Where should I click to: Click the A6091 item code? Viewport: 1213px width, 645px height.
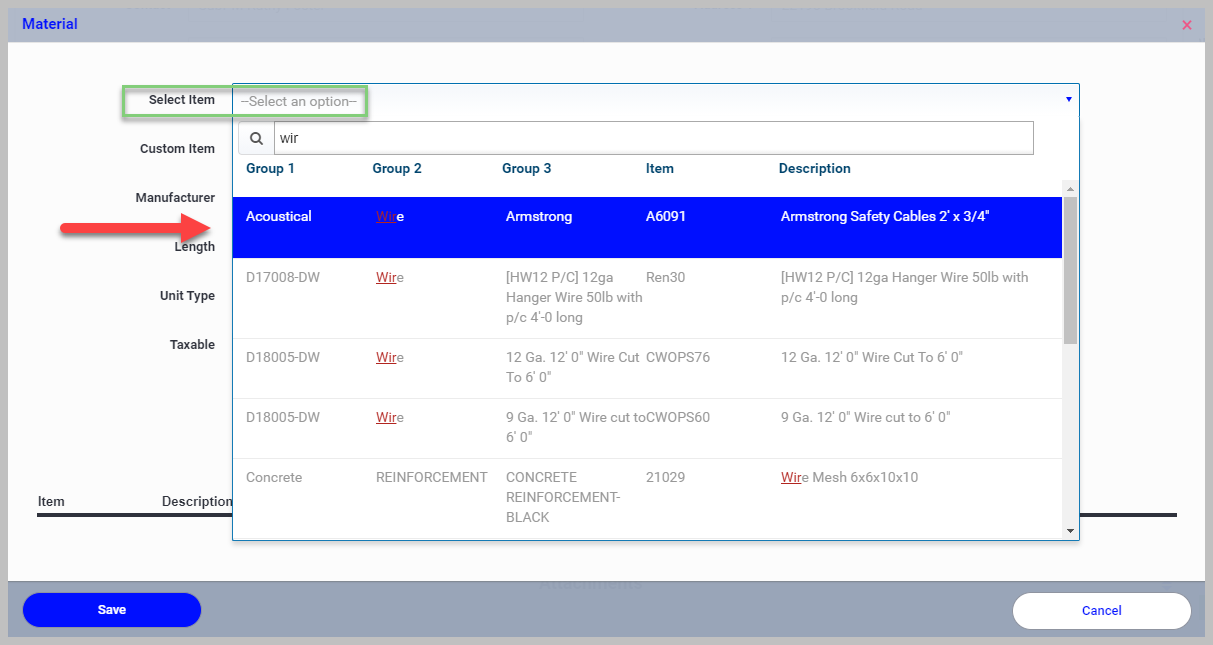pos(666,216)
